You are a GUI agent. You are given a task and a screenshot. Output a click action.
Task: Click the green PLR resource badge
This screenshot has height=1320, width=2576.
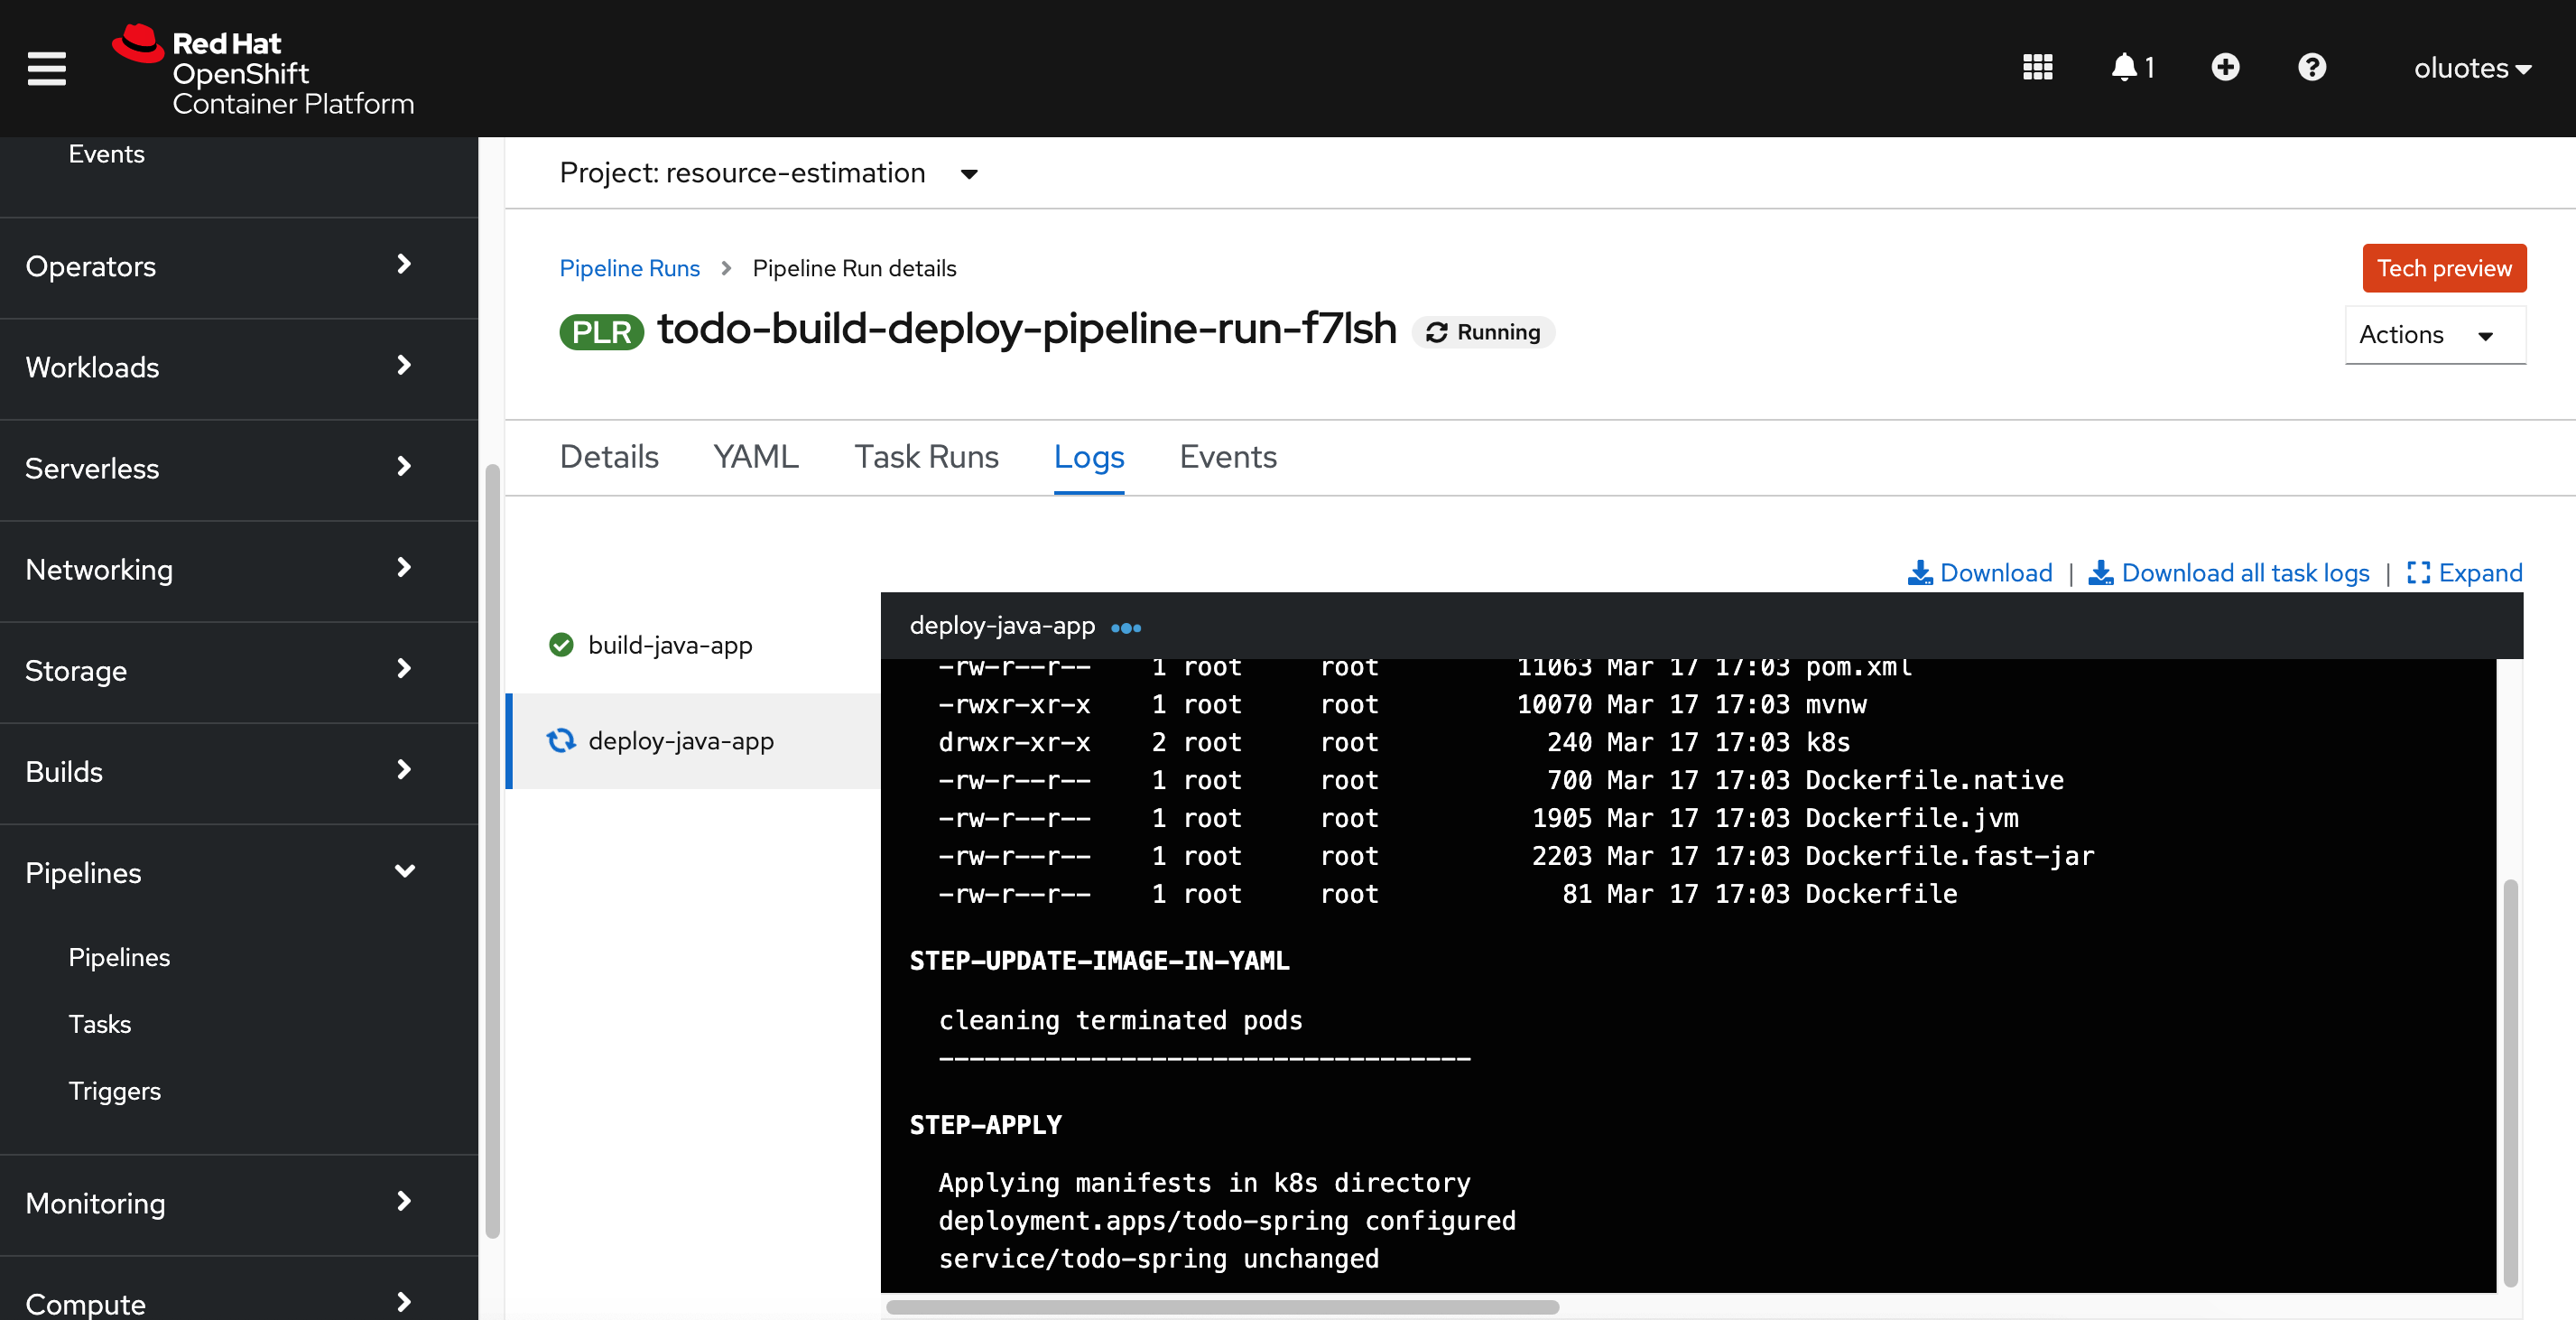pyautogui.click(x=601, y=332)
